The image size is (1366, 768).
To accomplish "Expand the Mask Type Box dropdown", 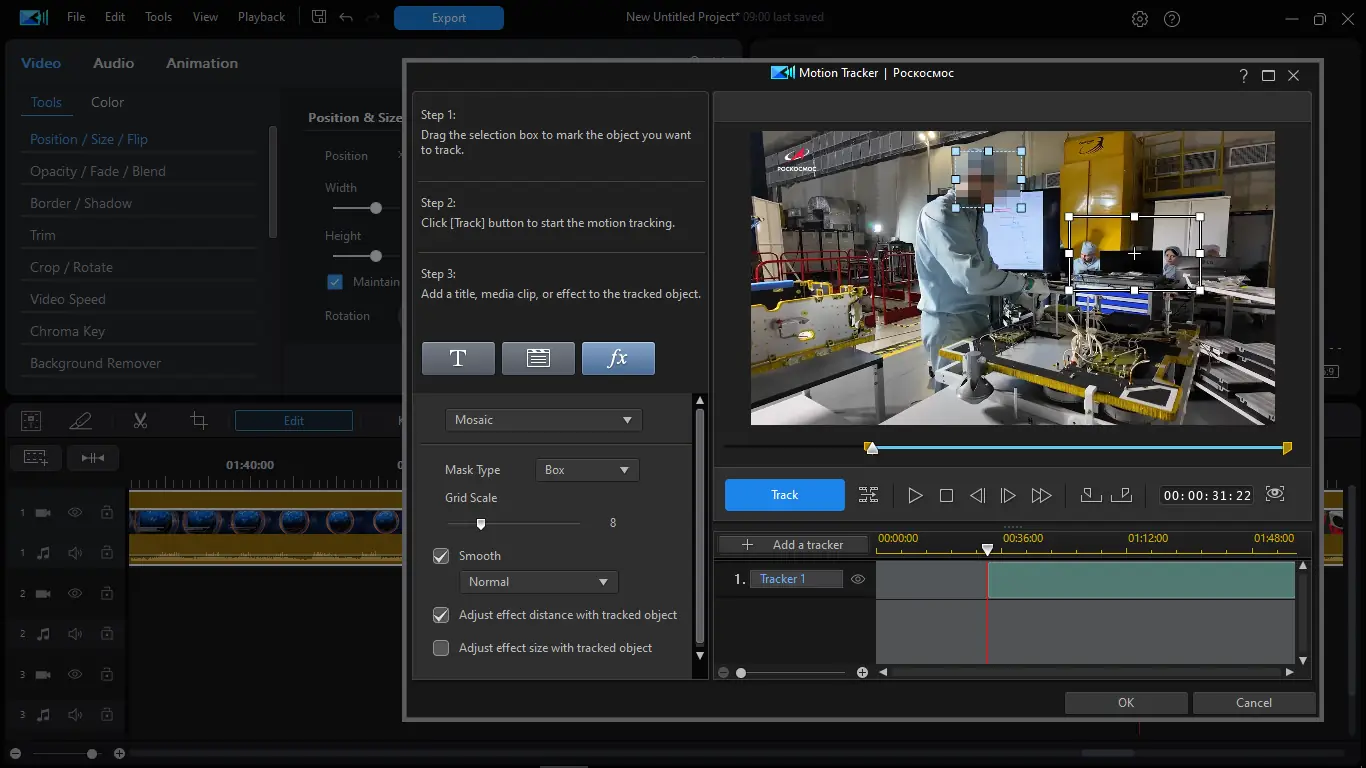I will click(x=587, y=470).
